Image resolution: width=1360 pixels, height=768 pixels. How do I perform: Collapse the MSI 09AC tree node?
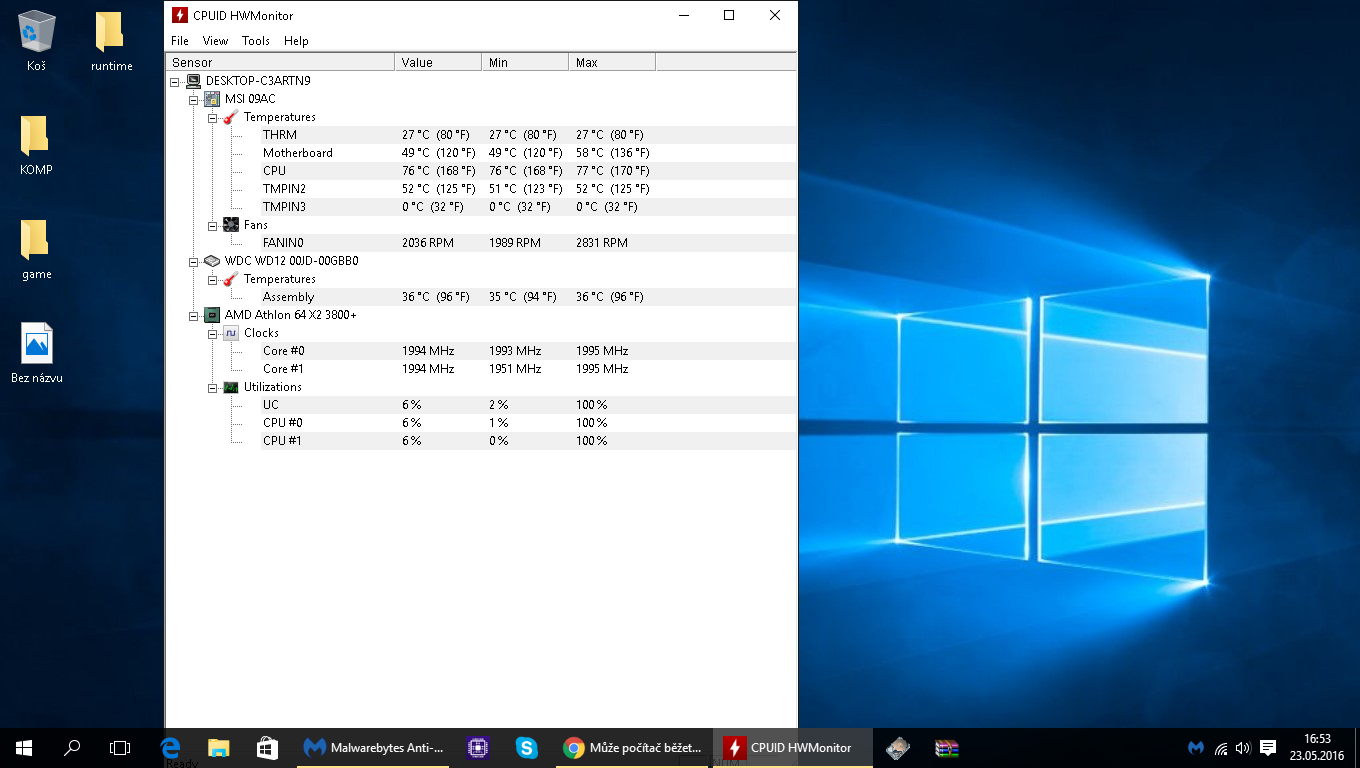pyautogui.click(x=194, y=99)
